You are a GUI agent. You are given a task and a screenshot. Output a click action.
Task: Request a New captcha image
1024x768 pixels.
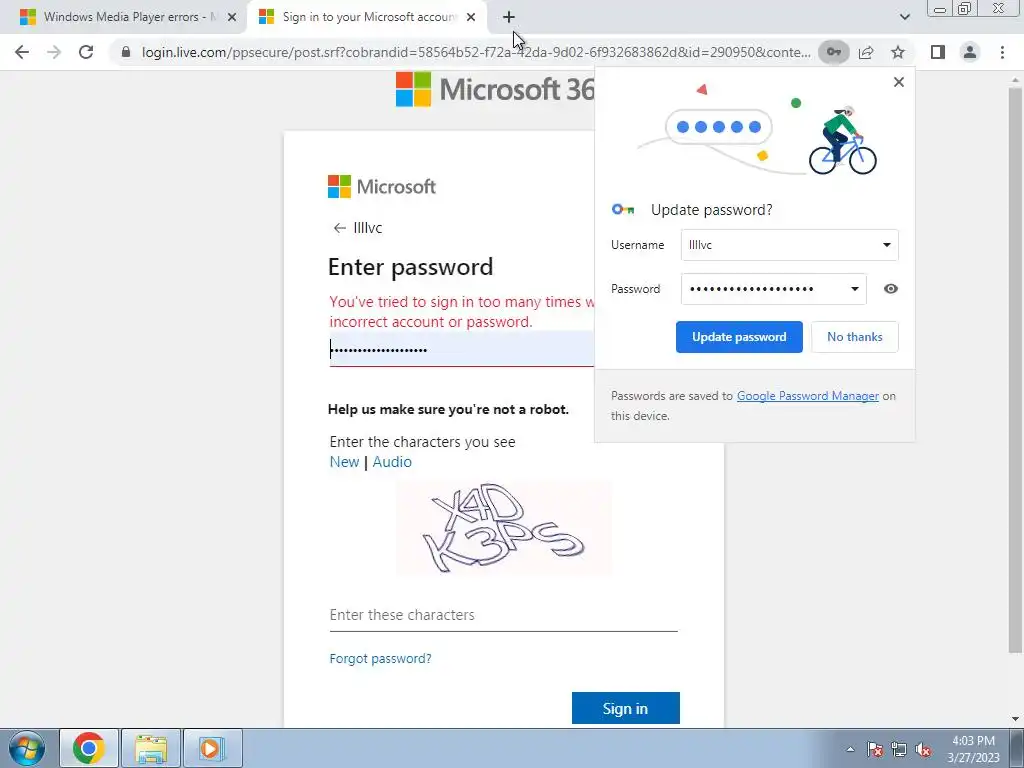(x=344, y=462)
